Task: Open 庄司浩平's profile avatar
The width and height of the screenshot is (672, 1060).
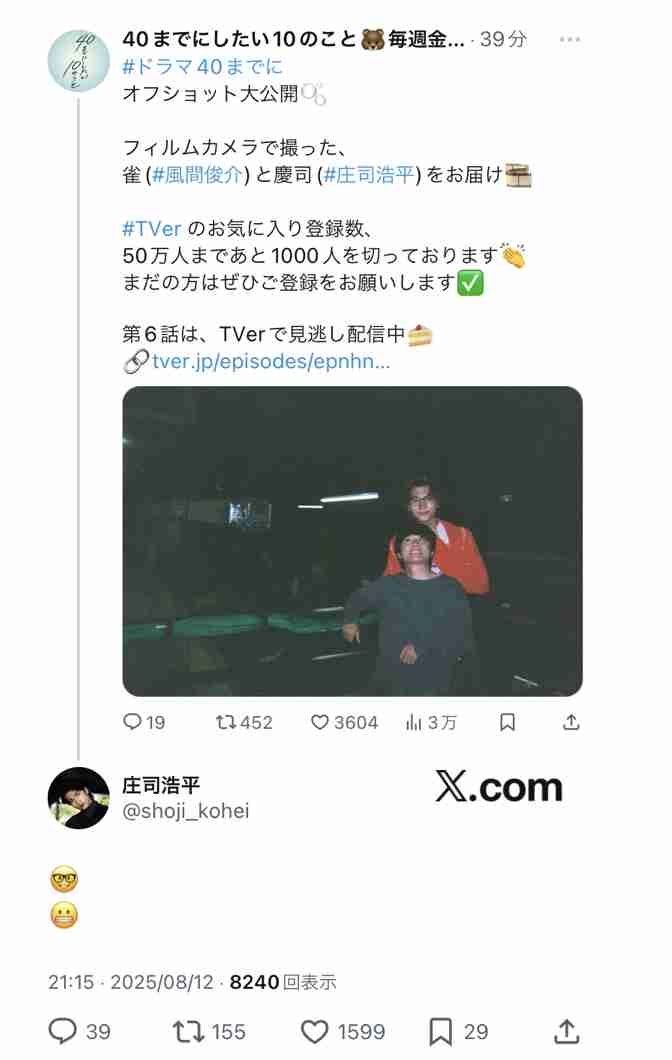Action: 78,798
